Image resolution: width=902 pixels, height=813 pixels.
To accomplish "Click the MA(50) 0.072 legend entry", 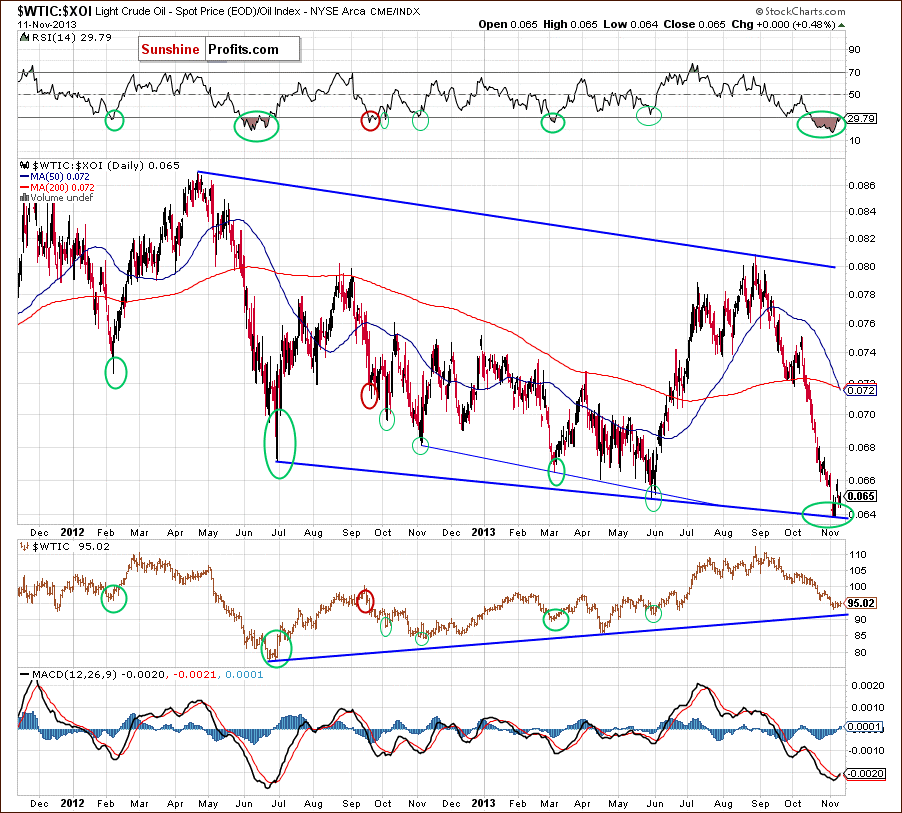I will tap(60, 177).
